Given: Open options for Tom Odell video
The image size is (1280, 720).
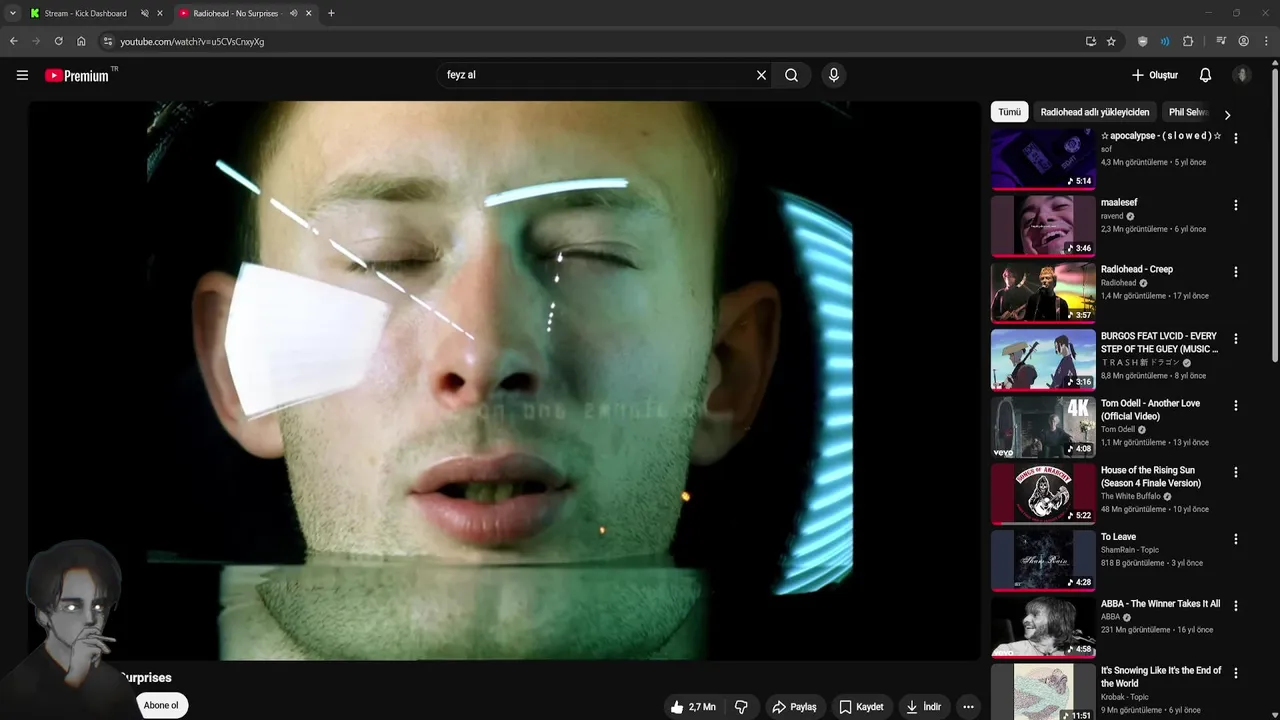Looking at the screenshot, I should coord(1236,406).
